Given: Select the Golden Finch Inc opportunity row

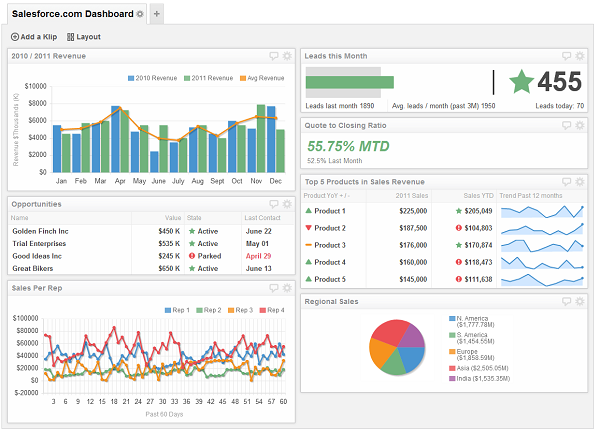Looking at the screenshot, I should click(152, 231).
